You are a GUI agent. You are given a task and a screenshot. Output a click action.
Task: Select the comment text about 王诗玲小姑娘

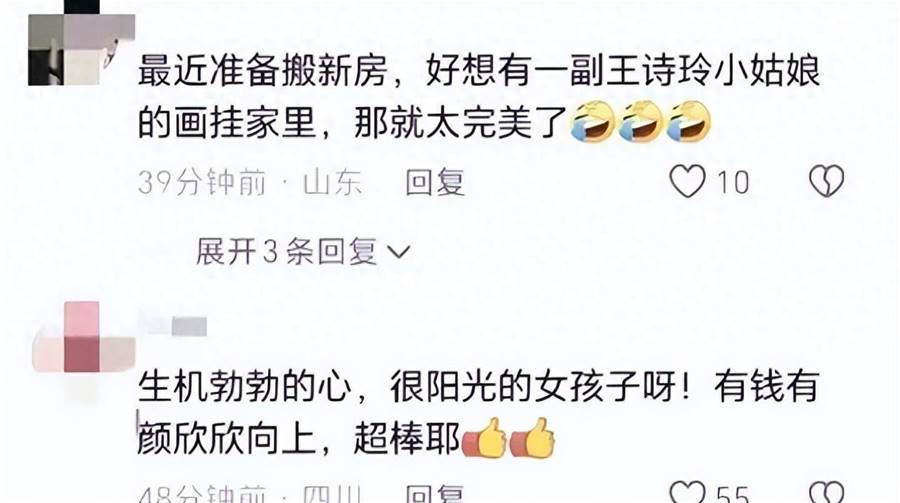(x=479, y=96)
